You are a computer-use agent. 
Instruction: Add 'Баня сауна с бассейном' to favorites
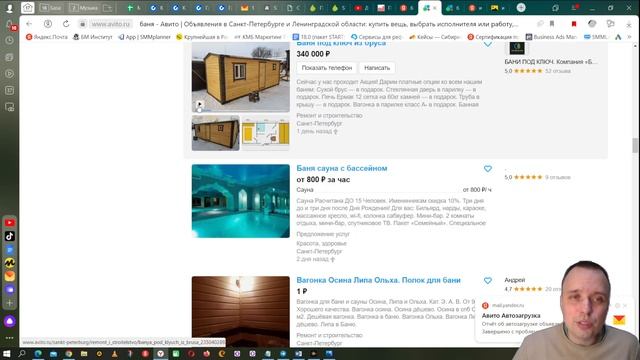(488, 169)
